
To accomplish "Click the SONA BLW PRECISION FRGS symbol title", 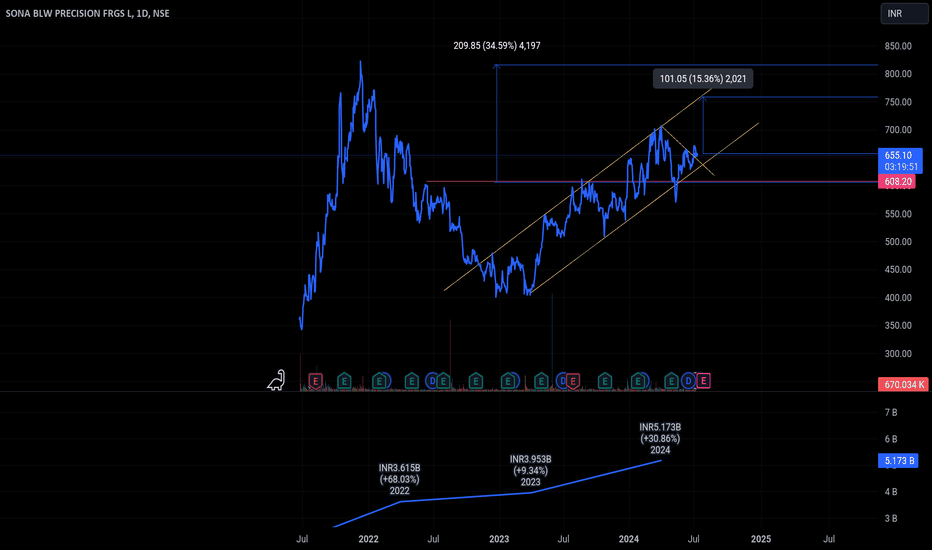I will tap(87, 13).
